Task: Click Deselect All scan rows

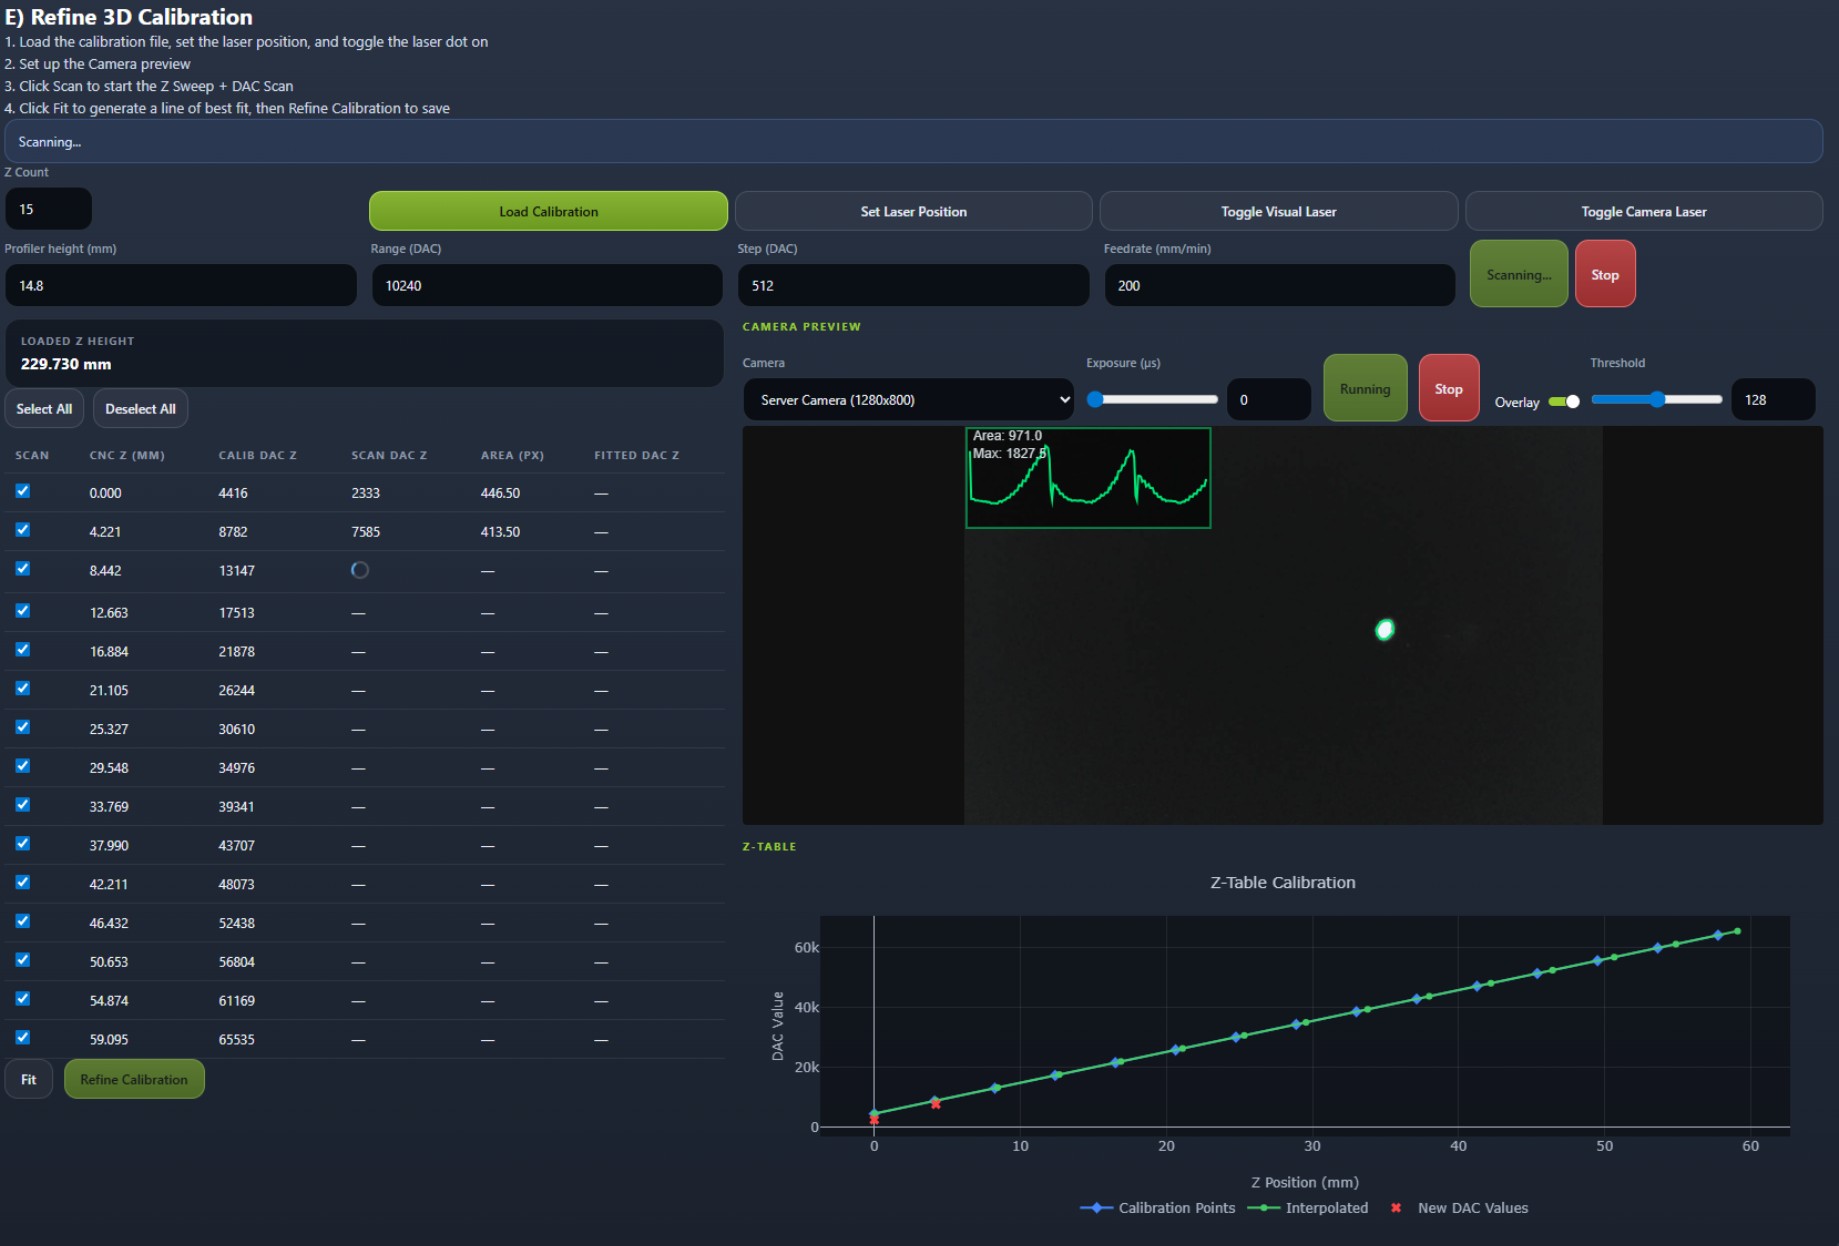Action: 140,408
